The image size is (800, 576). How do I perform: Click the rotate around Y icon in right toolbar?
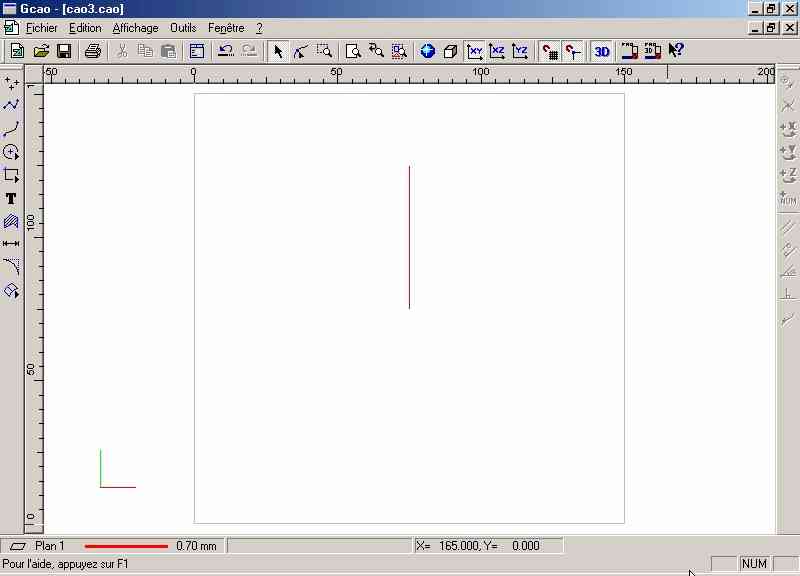pyautogui.click(x=788, y=152)
